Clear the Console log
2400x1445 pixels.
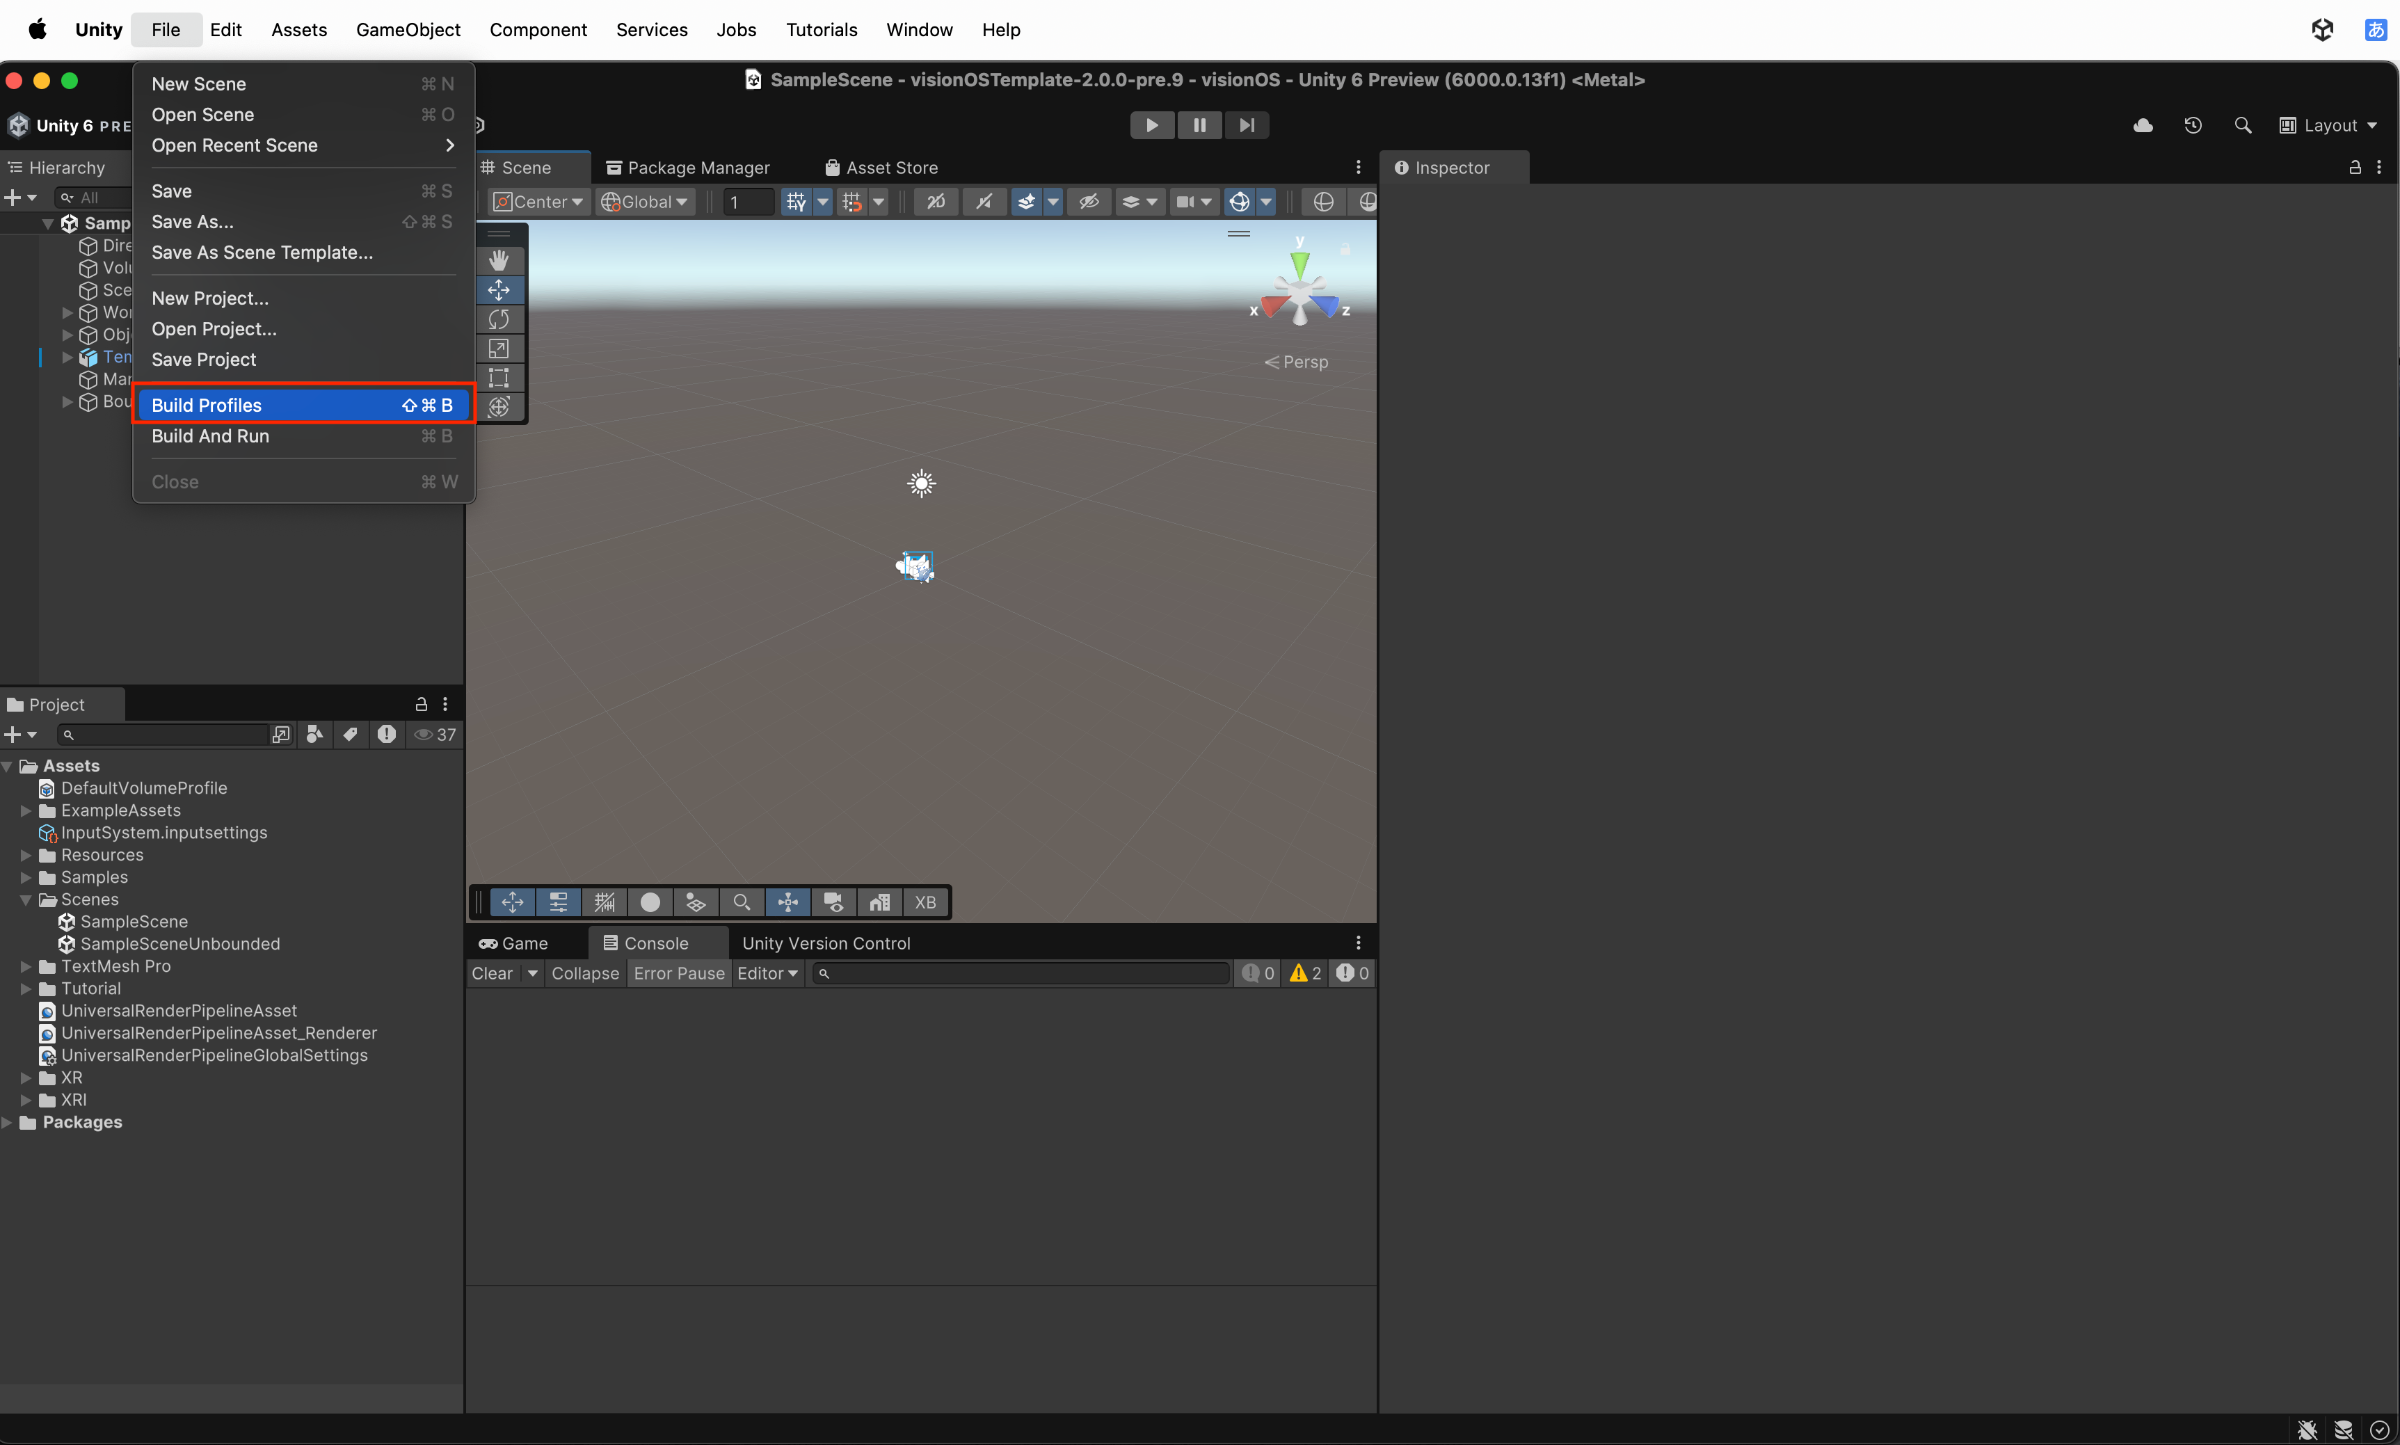[x=492, y=973]
